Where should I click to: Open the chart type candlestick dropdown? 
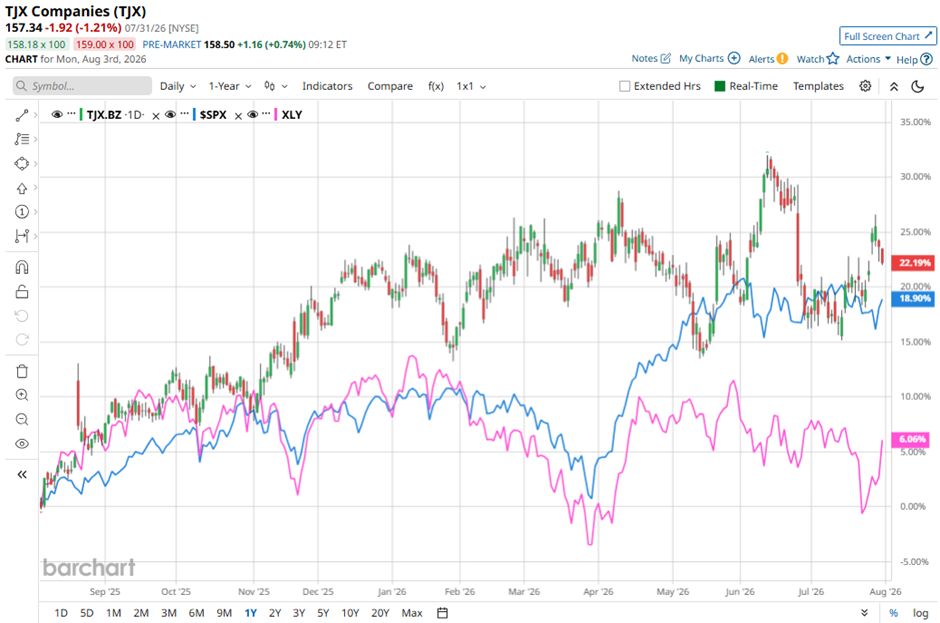(x=276, y=86)
